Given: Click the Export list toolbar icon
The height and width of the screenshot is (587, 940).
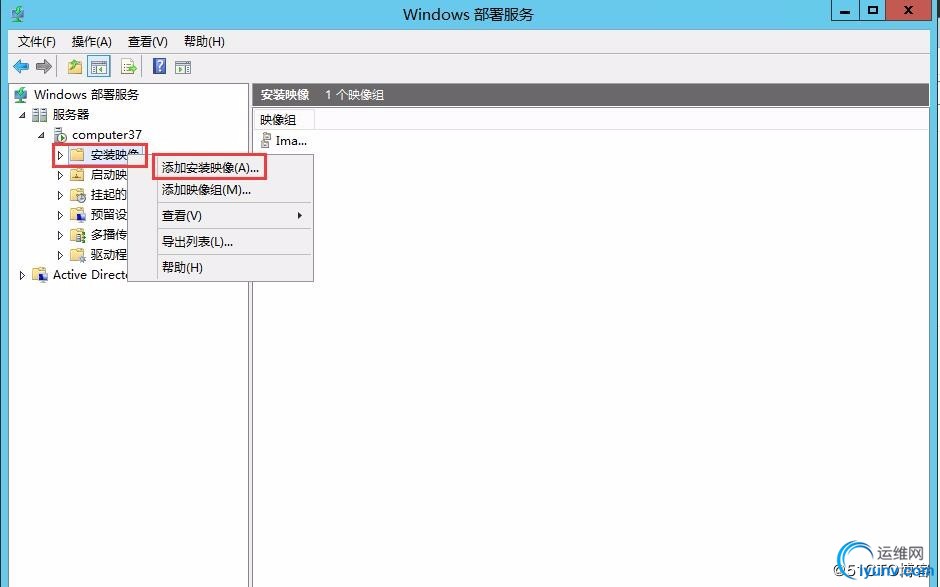Looking at the screenshot, I should (x=128, y=67).
